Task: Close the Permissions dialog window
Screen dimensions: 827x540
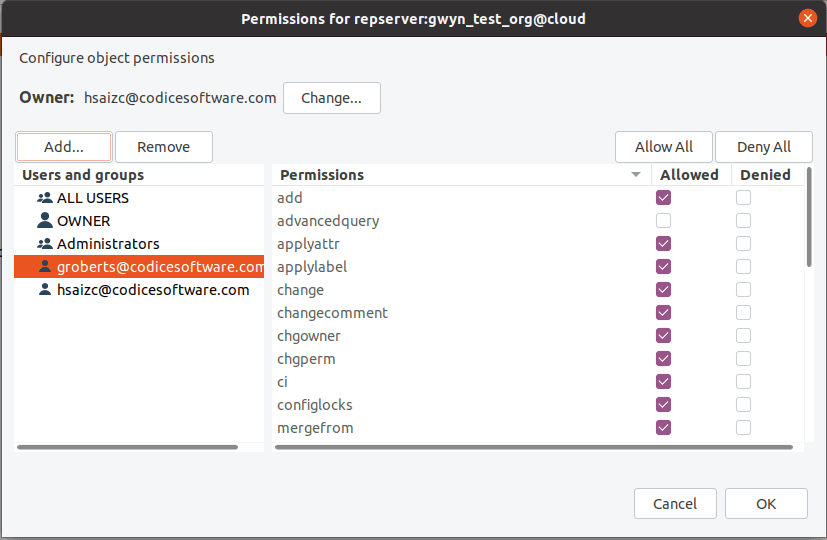Action: click(x=807, y=18)
